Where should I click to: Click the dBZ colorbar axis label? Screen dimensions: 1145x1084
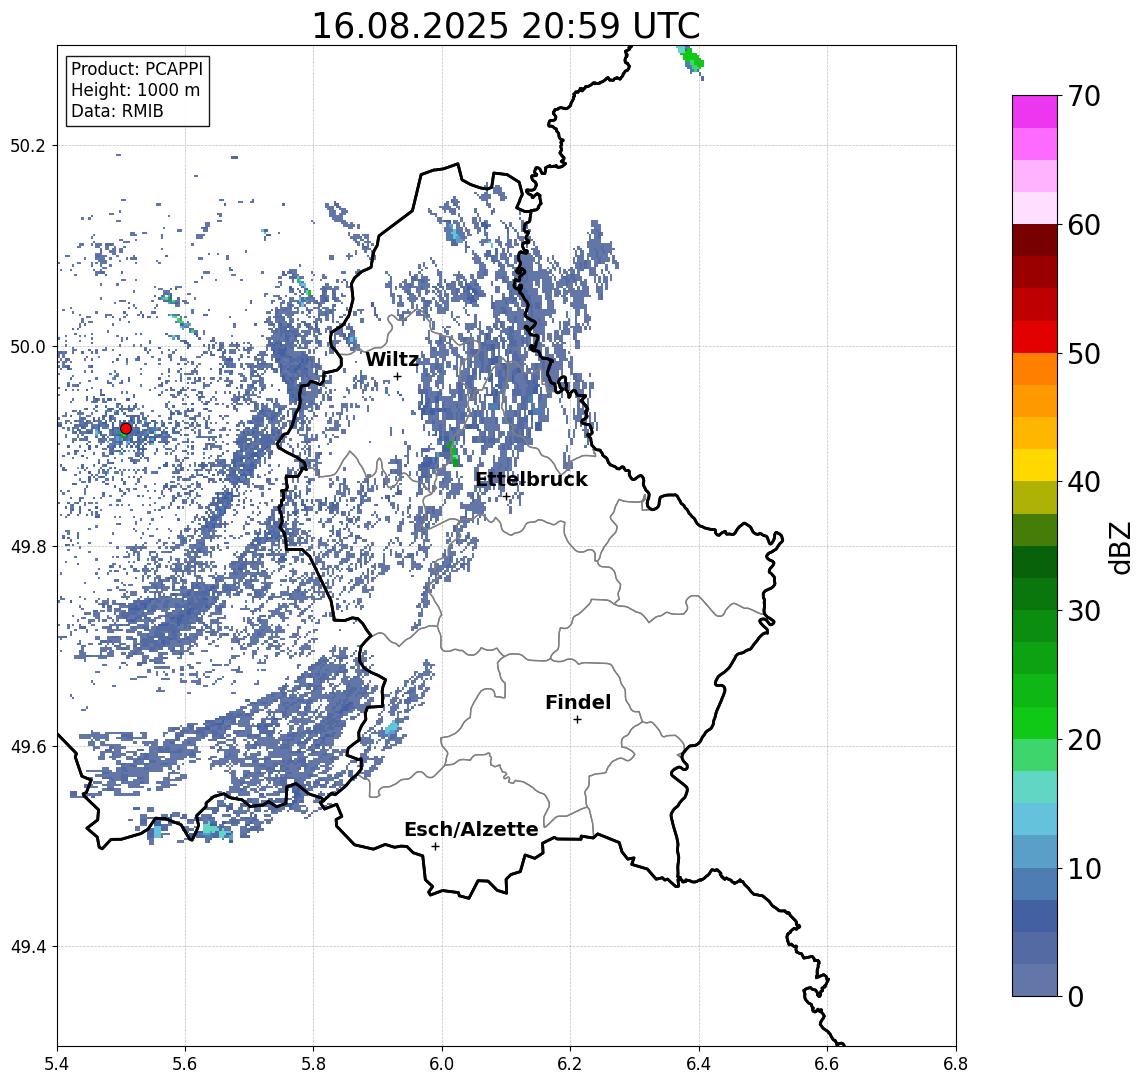coord(1119,547)
